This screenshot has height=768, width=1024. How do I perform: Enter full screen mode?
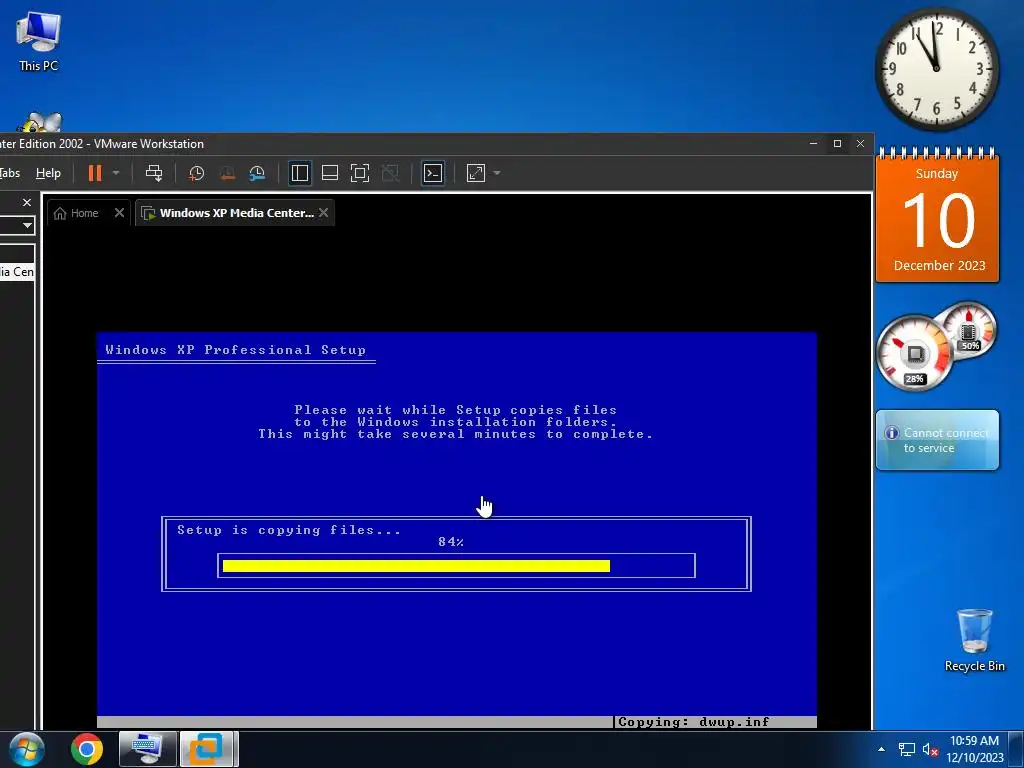pos(360,173)
